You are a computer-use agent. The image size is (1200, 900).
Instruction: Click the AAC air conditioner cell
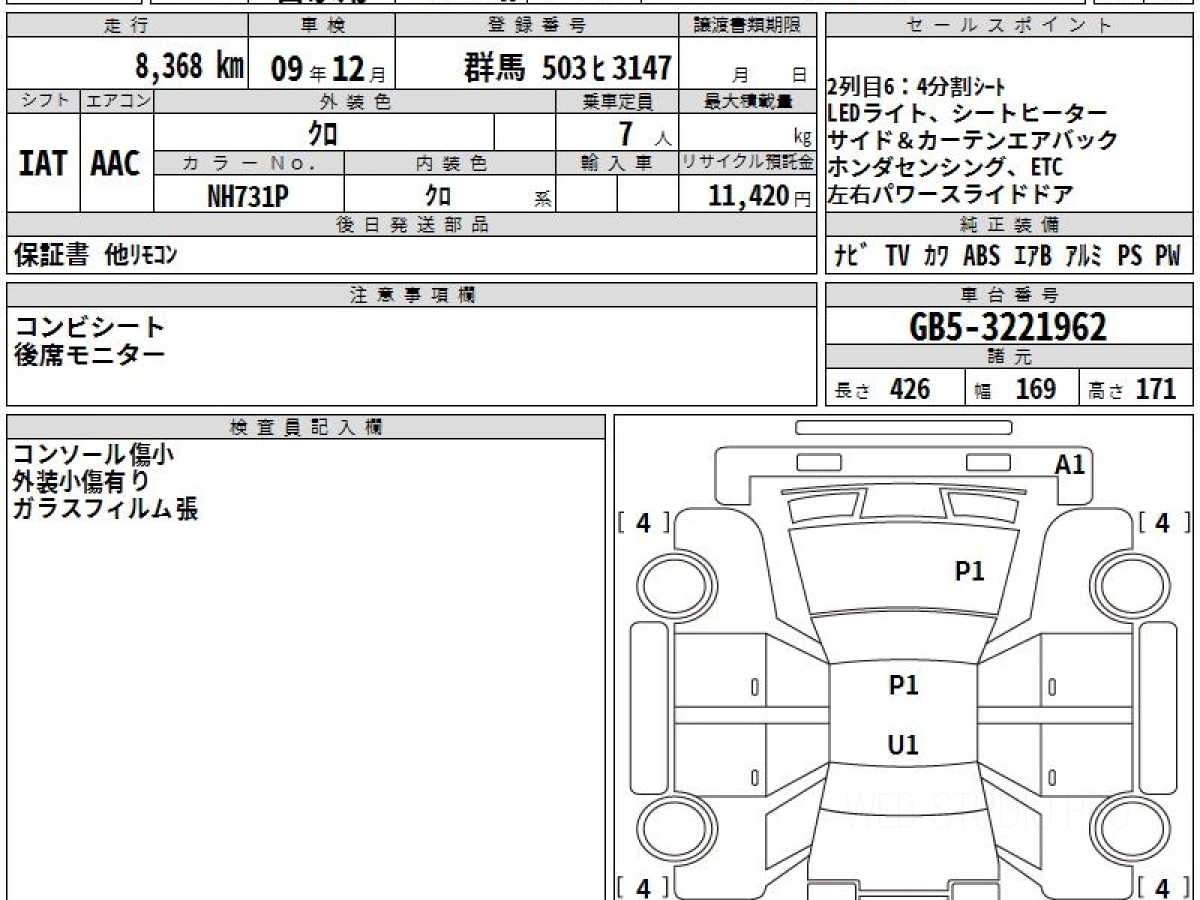pyautogui.click(x=116, y=164)
